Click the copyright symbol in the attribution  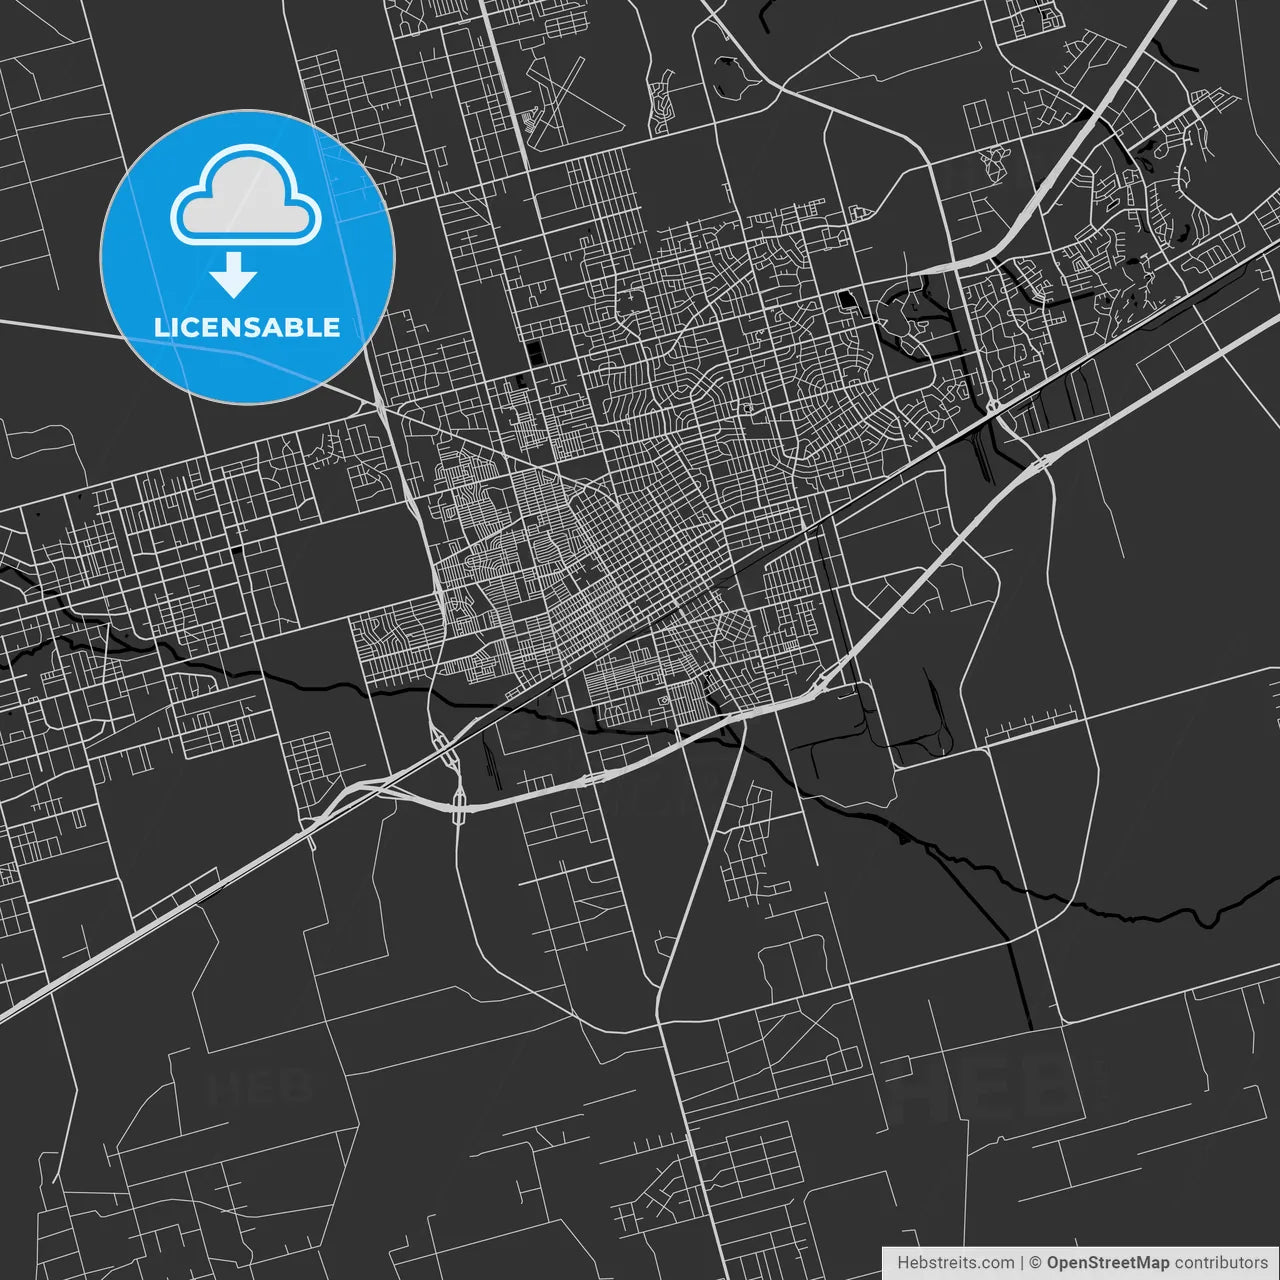tap(1035, 1262)
